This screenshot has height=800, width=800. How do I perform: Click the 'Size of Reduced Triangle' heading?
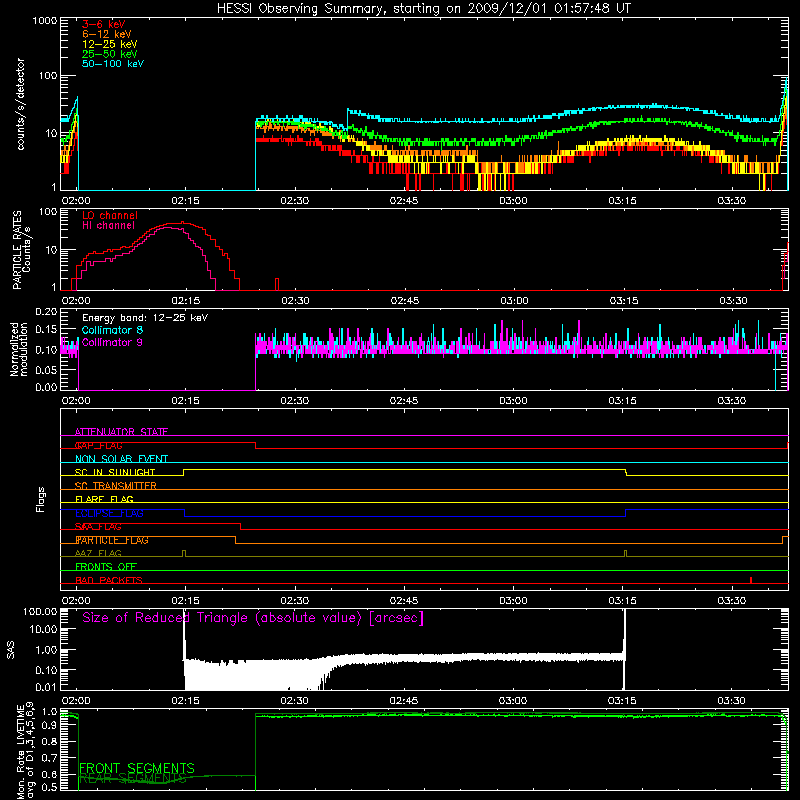253,618
